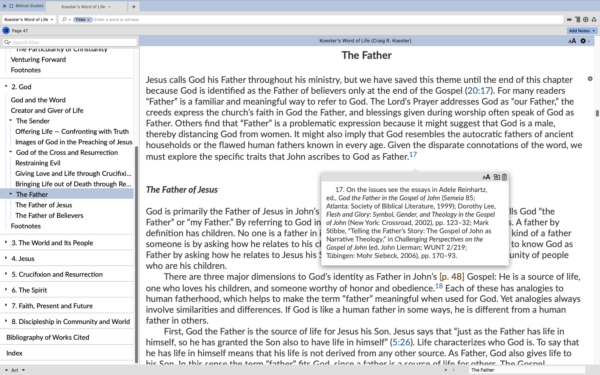Open pane settings gear icon
Viewport: 600px width, 375px height.
(x=583, y=41)
